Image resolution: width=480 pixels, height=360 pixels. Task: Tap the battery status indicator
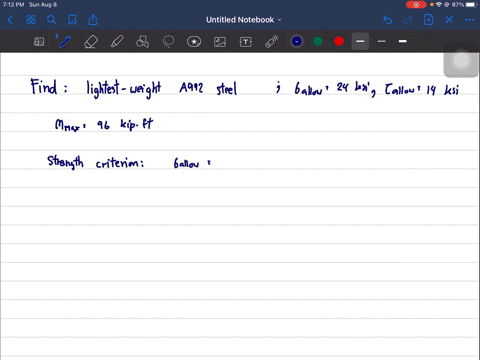tap(465, 5)
